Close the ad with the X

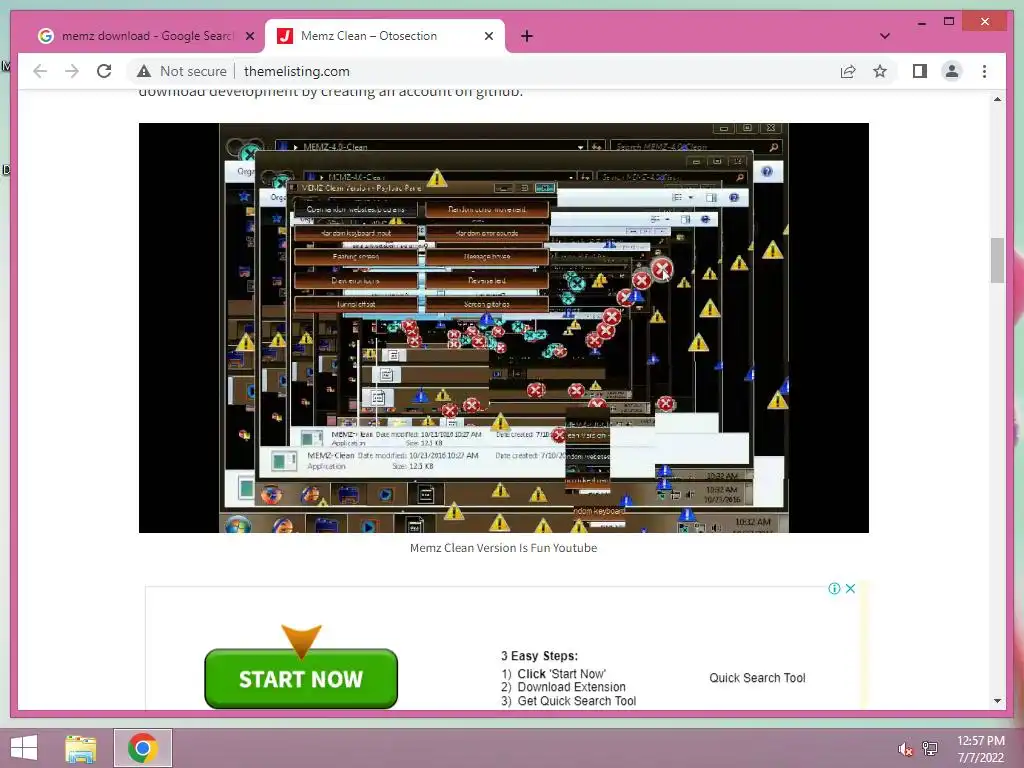click(850, 588)
